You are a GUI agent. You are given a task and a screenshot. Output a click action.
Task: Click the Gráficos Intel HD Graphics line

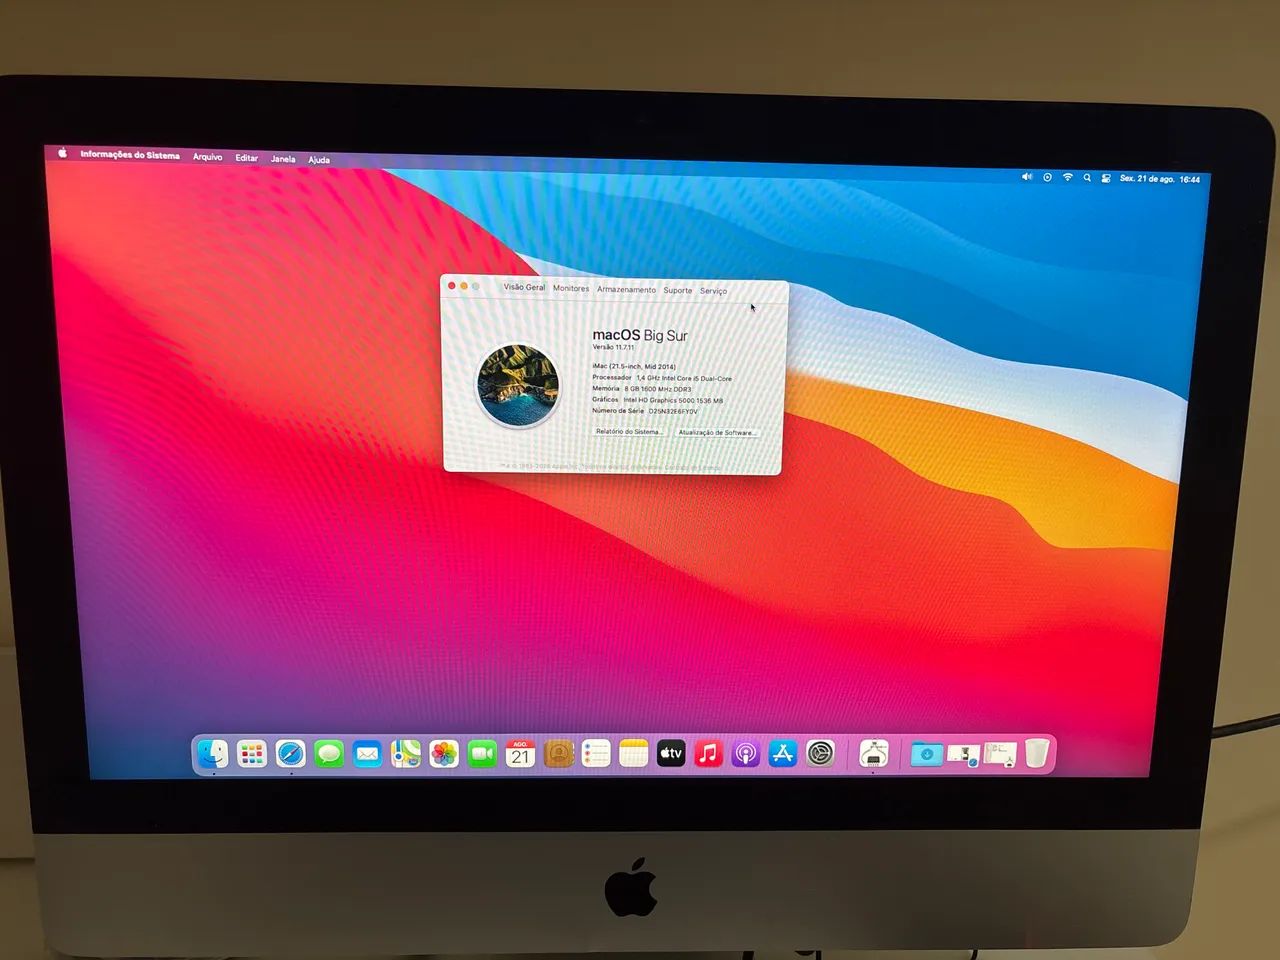pyautogui.click(x=657, y=400)
